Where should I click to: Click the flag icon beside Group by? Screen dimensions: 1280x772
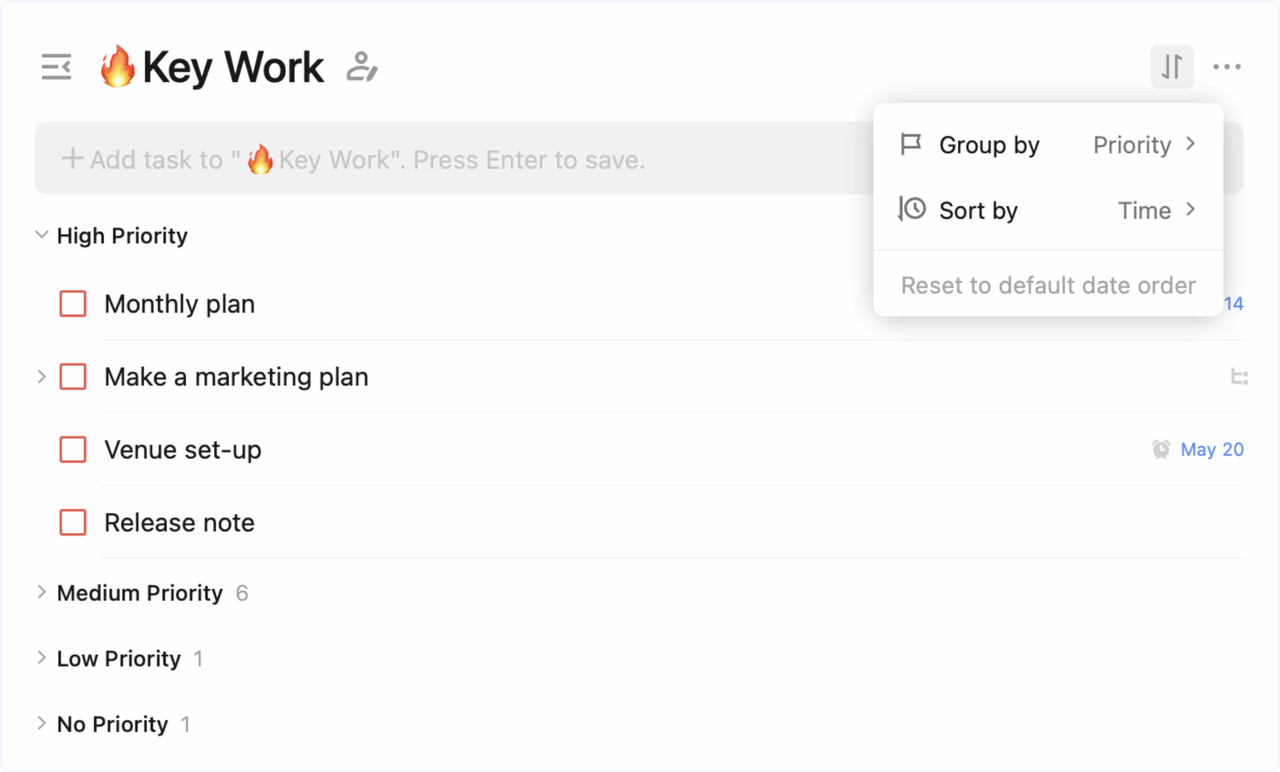point(911,144)
